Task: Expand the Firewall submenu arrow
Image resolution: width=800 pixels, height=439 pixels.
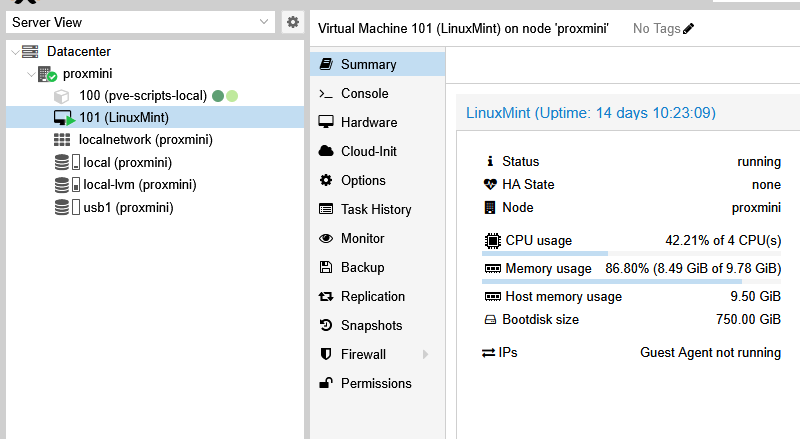Action: pos(426,355)
